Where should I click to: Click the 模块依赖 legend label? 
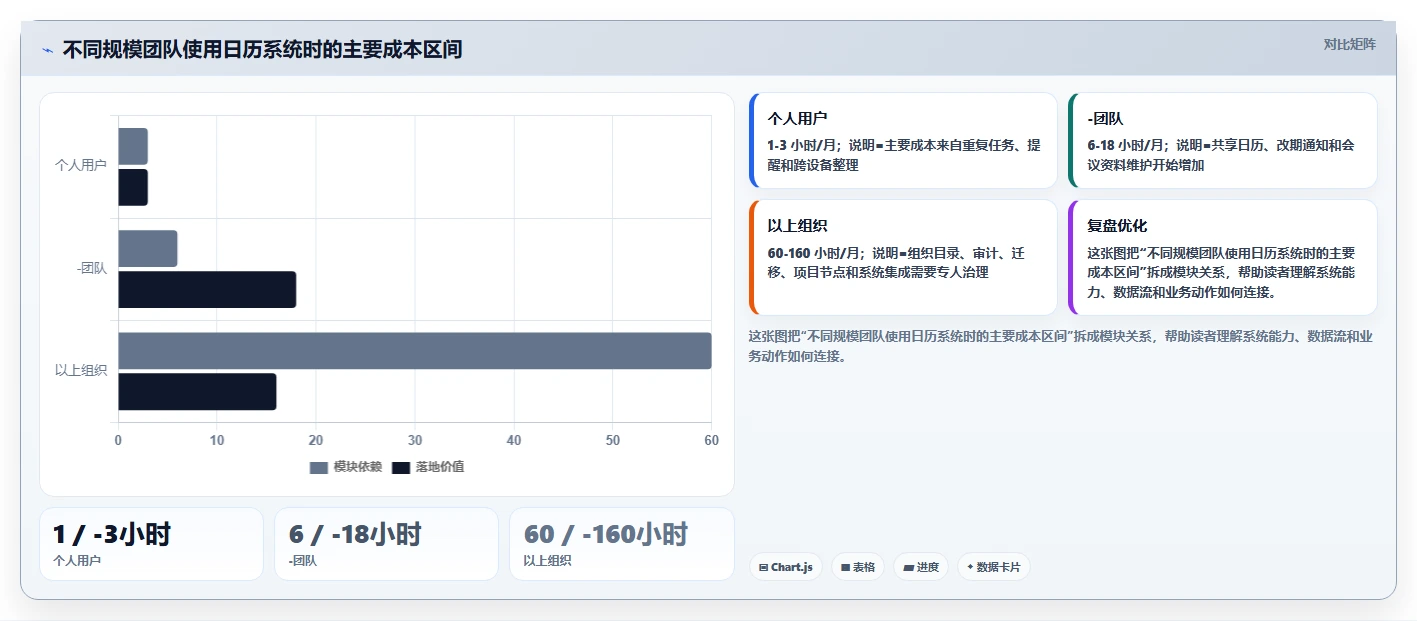357,467
